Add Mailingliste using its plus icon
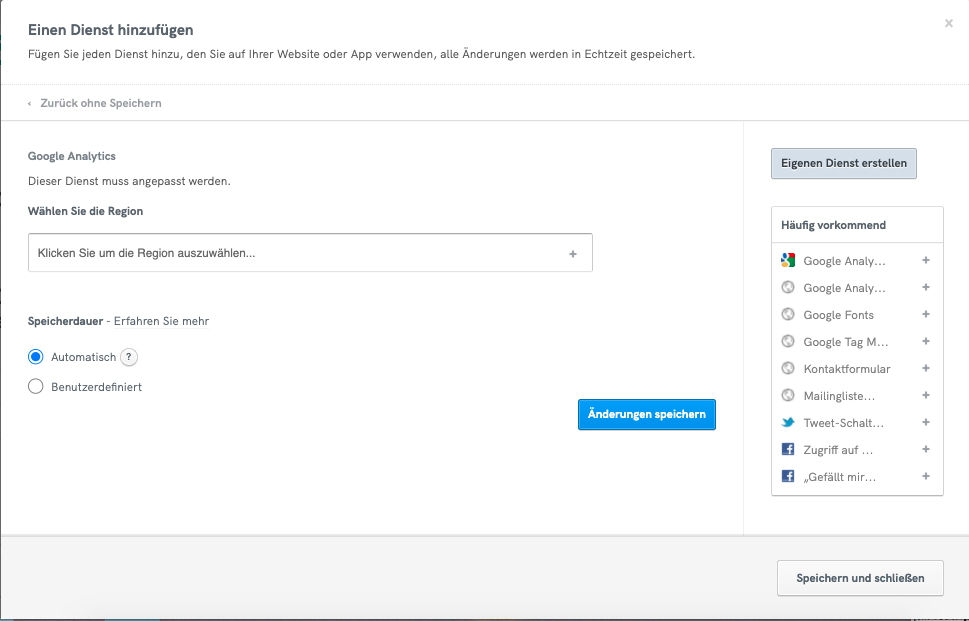Screen dimensions: 969x621 coord(926,396)
